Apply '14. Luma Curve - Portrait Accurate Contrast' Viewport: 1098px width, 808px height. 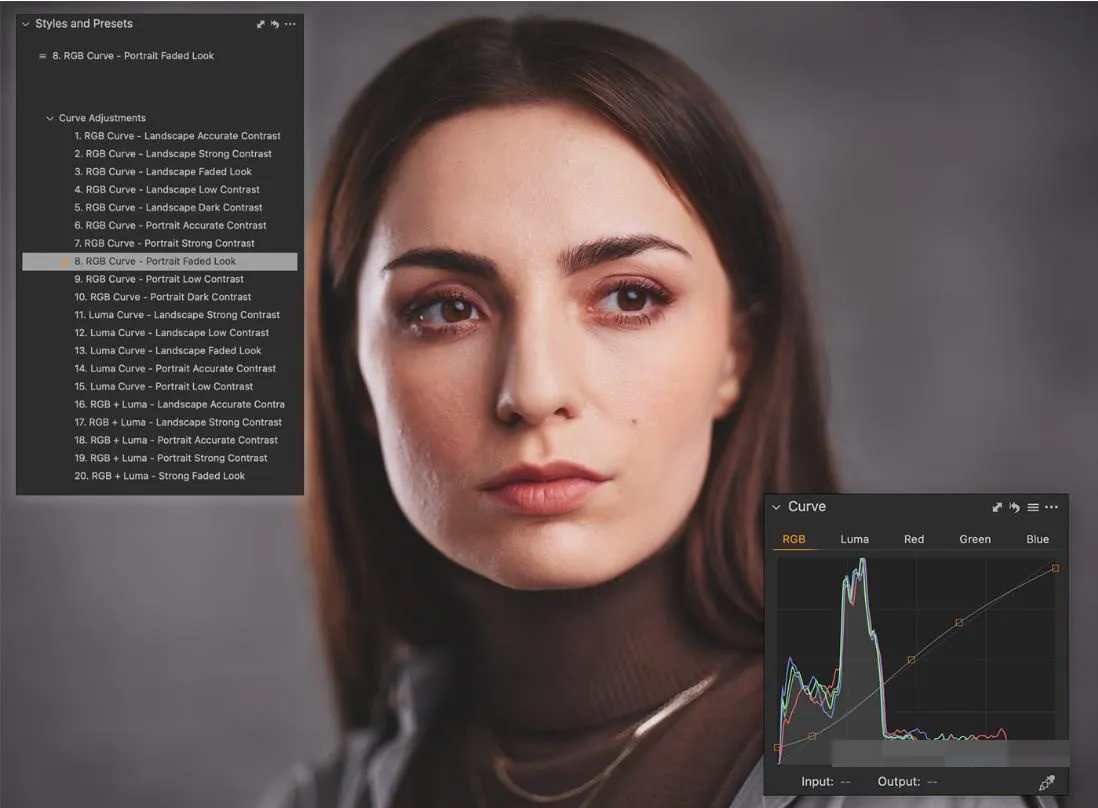(175, 369)
